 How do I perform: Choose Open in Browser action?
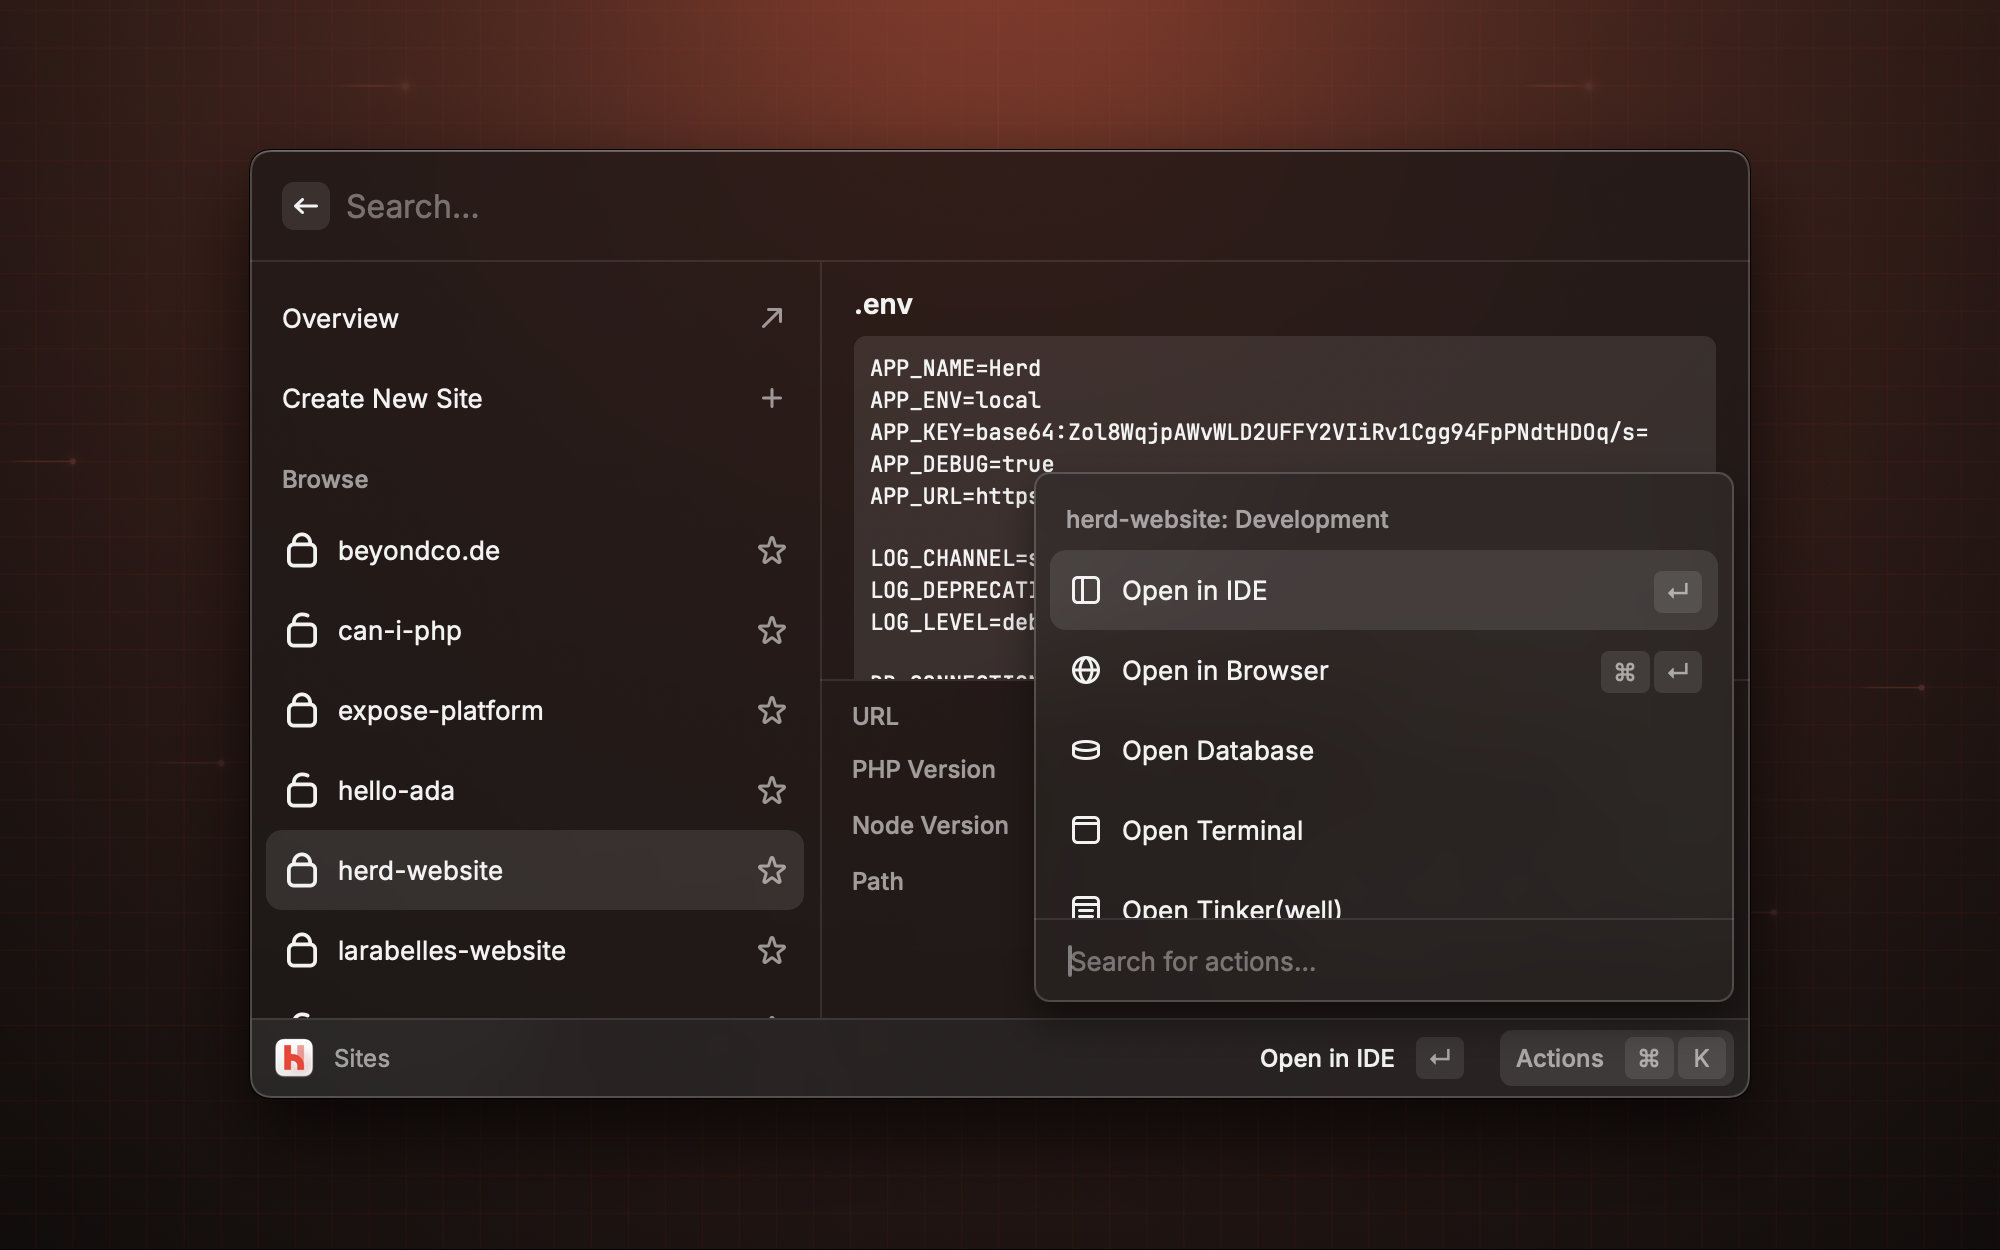(x=1383, y=670)
